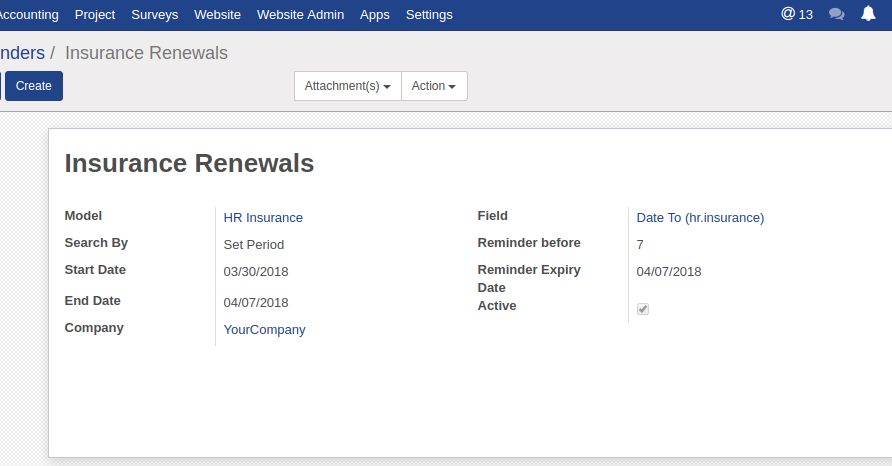Expand the Attachment(s) dropdown

pyautogui.click(x=347, y=86)
